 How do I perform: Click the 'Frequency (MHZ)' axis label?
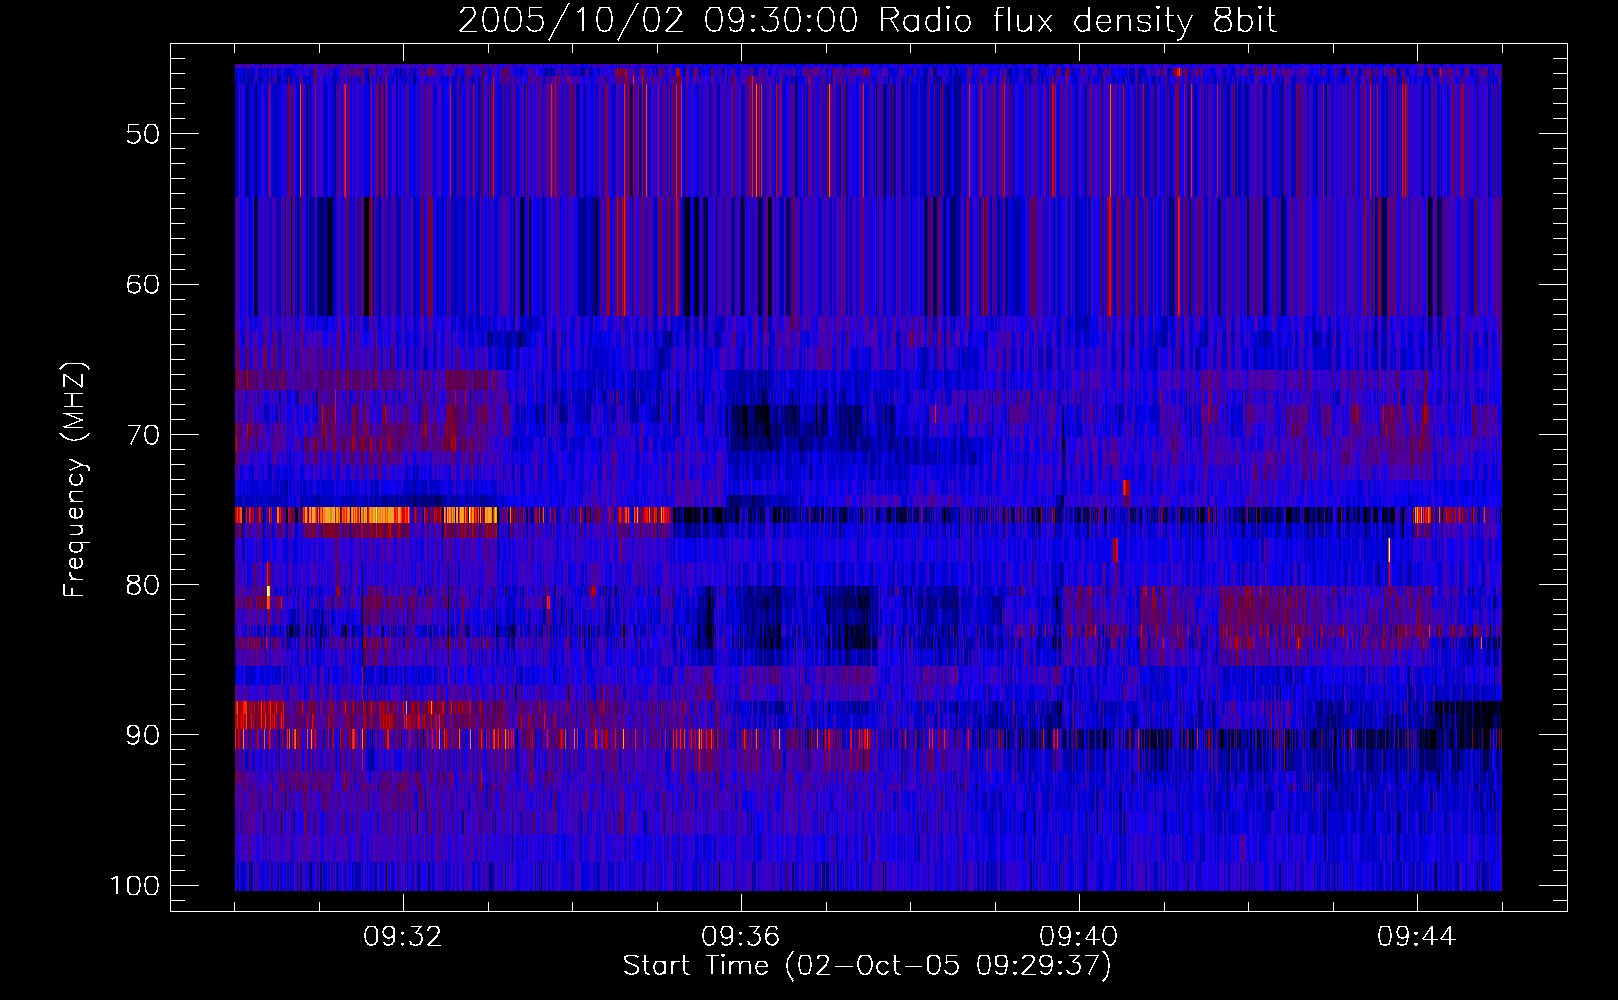coord(75,480)
